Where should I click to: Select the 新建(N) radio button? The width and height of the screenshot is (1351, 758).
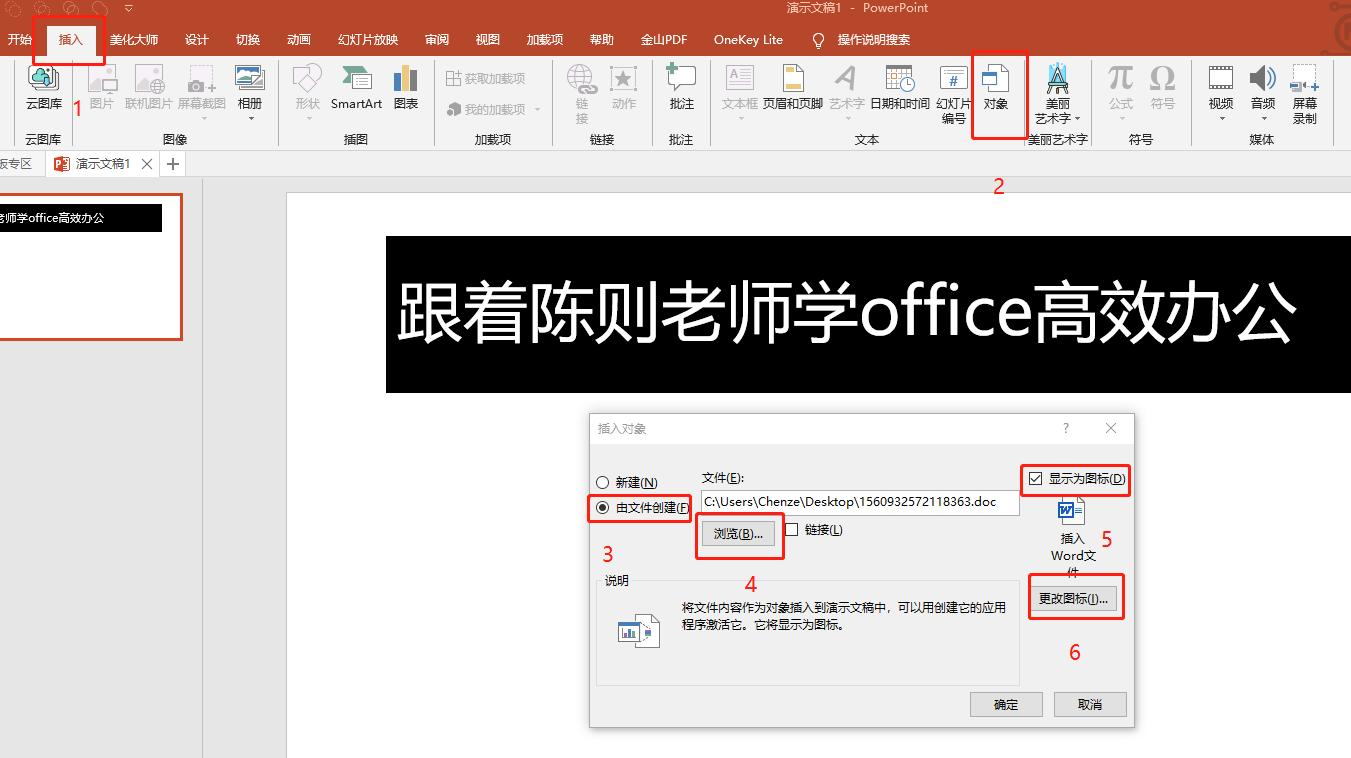click(603, 482)
